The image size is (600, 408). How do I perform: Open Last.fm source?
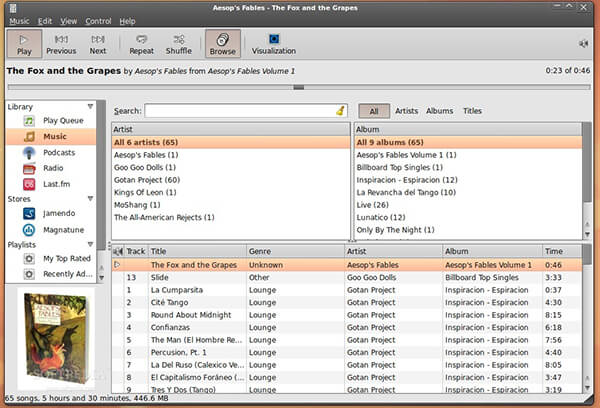point(51,184)
